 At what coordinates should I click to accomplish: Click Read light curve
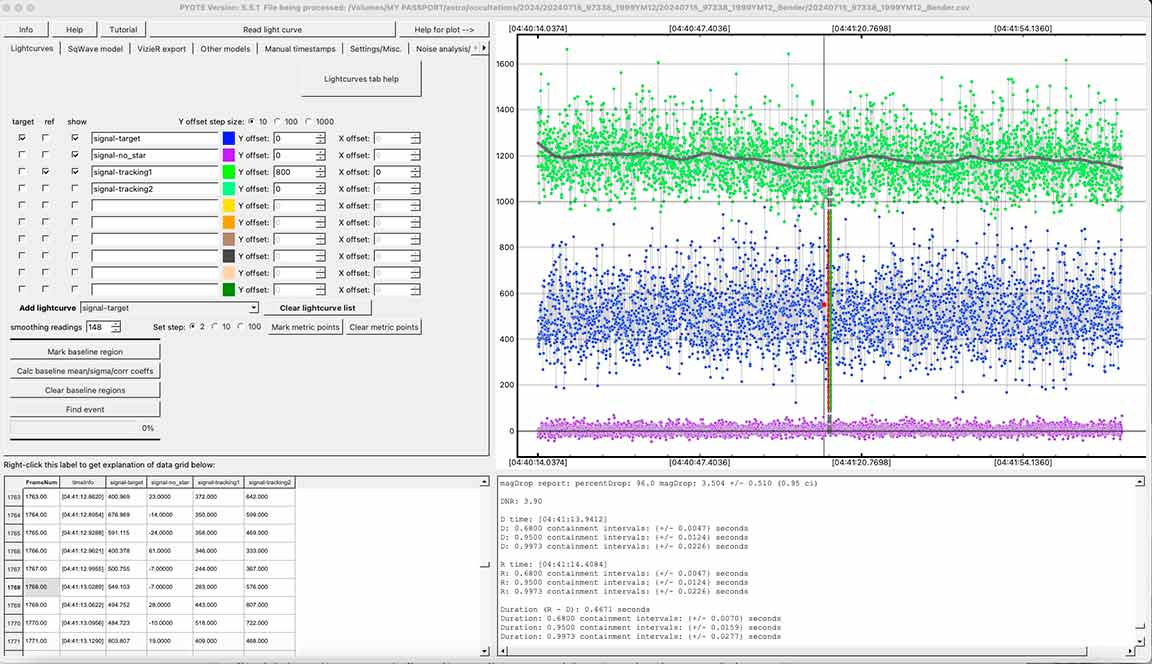pyautogui.click(x=273, y=29)
